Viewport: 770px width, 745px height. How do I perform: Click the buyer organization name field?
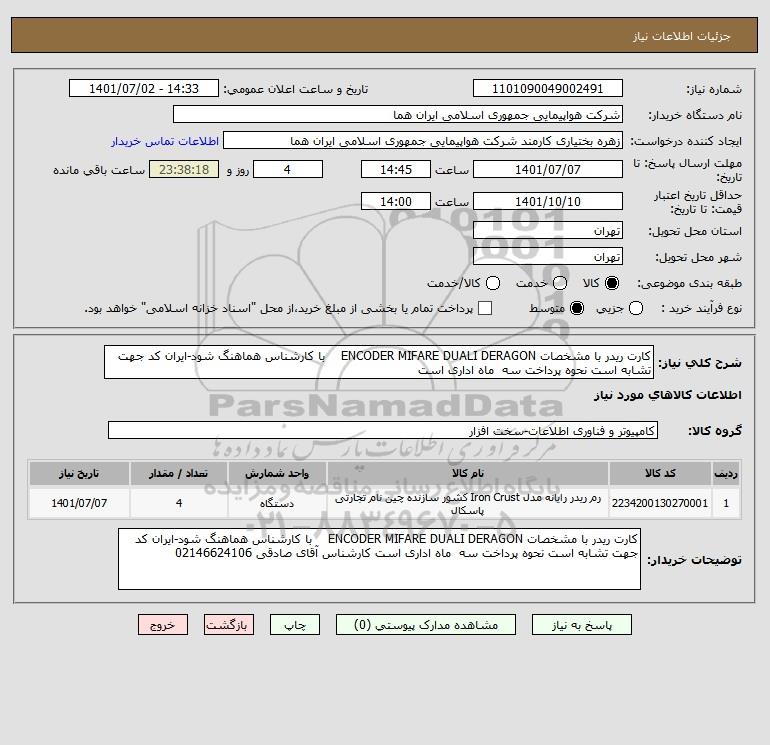398,114
